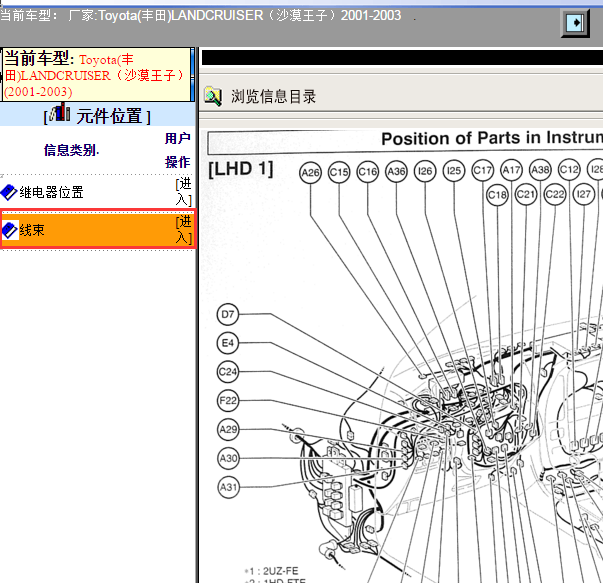Click the connector label F22 in diagram

(x=228, y=401)
